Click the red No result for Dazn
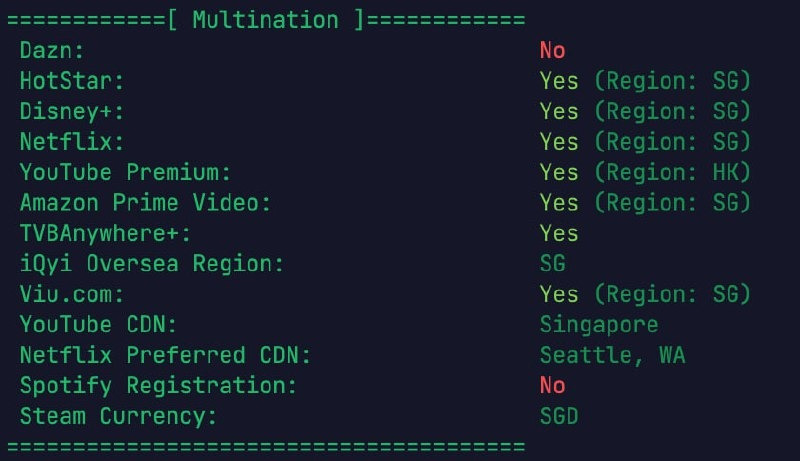Viewport: 800px width, 461px height. (552, 50)
